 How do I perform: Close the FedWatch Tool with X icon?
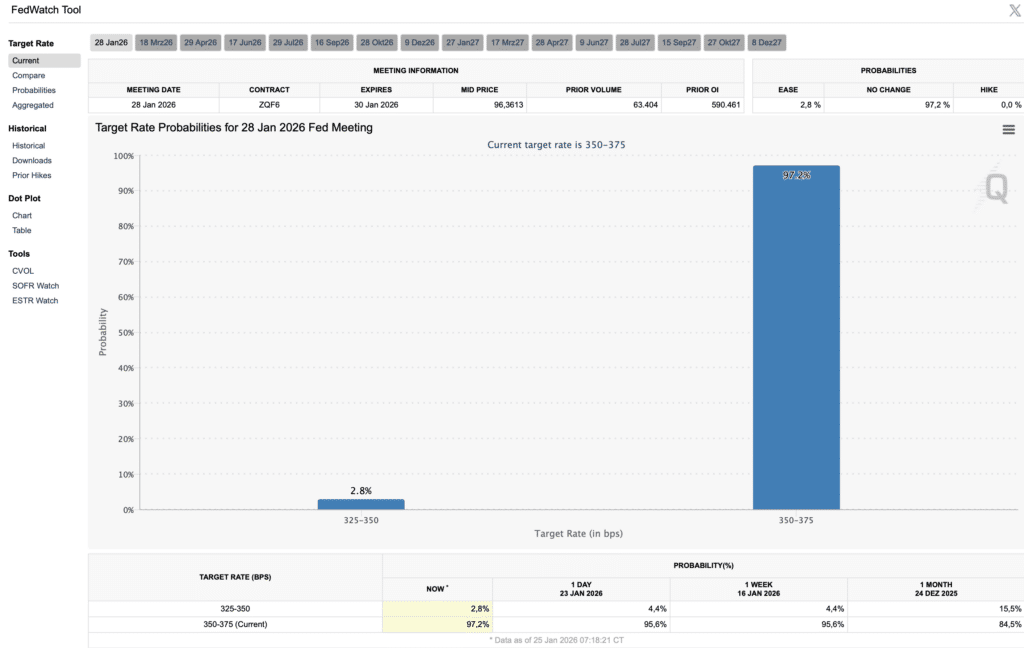(x=1015, y=10)
